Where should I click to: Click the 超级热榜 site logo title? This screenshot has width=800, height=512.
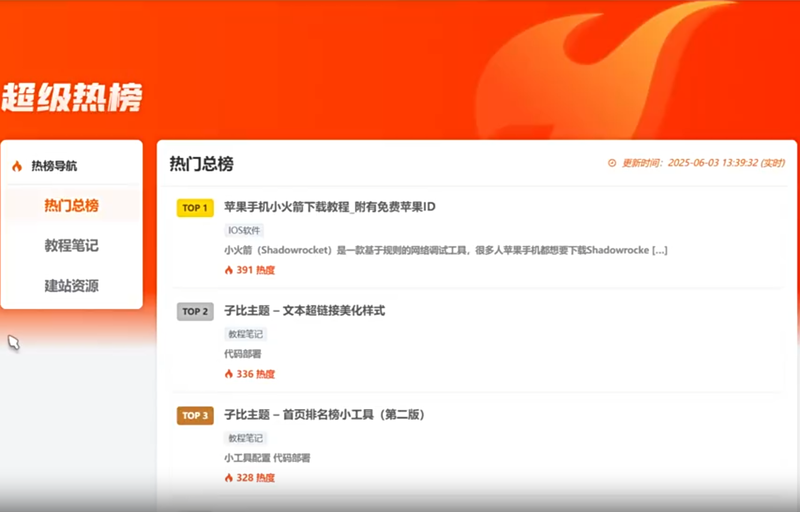tap(72, 97)
